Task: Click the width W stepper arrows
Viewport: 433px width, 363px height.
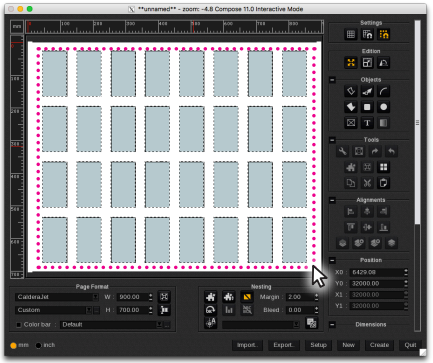Action: 151,297
